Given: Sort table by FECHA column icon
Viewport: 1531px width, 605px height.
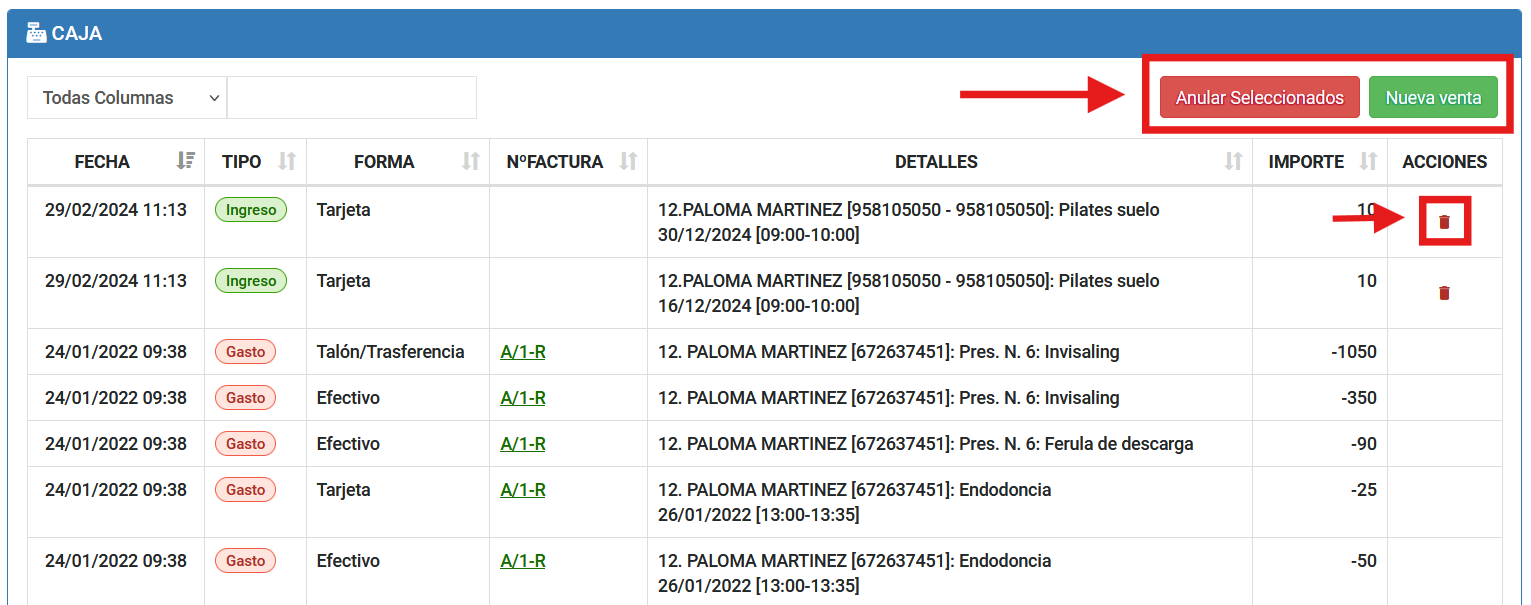Looking at the screenshot, I should point(185,161).
